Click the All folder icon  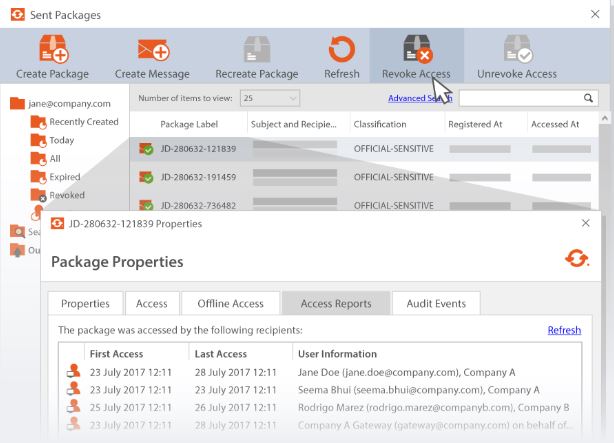click(38, 158)
